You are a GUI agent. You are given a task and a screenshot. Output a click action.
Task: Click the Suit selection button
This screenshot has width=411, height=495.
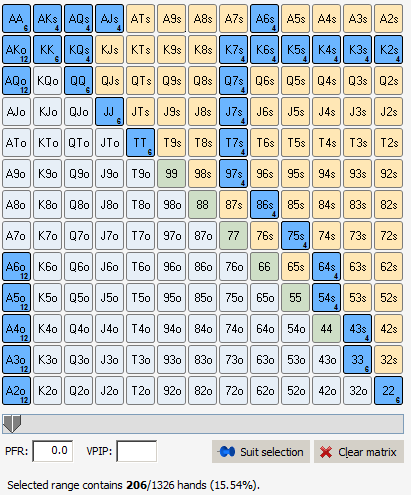[261, 452]
